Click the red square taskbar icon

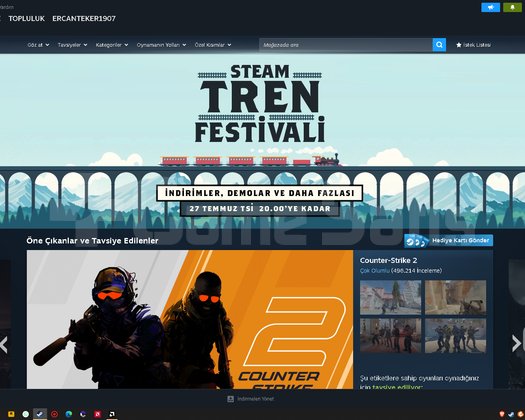(x=97, y=414)
